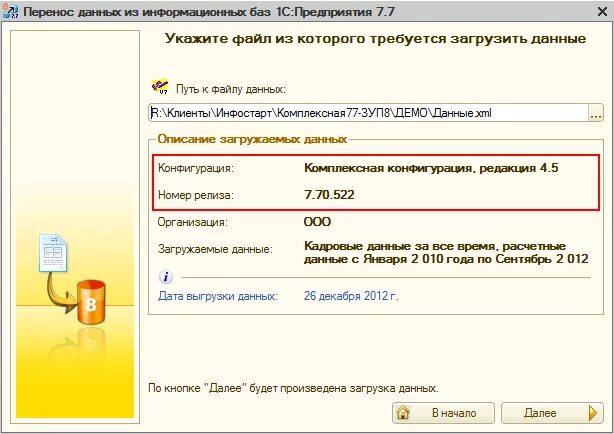Click the Описание загружаемых данных group title

point(252,139)
